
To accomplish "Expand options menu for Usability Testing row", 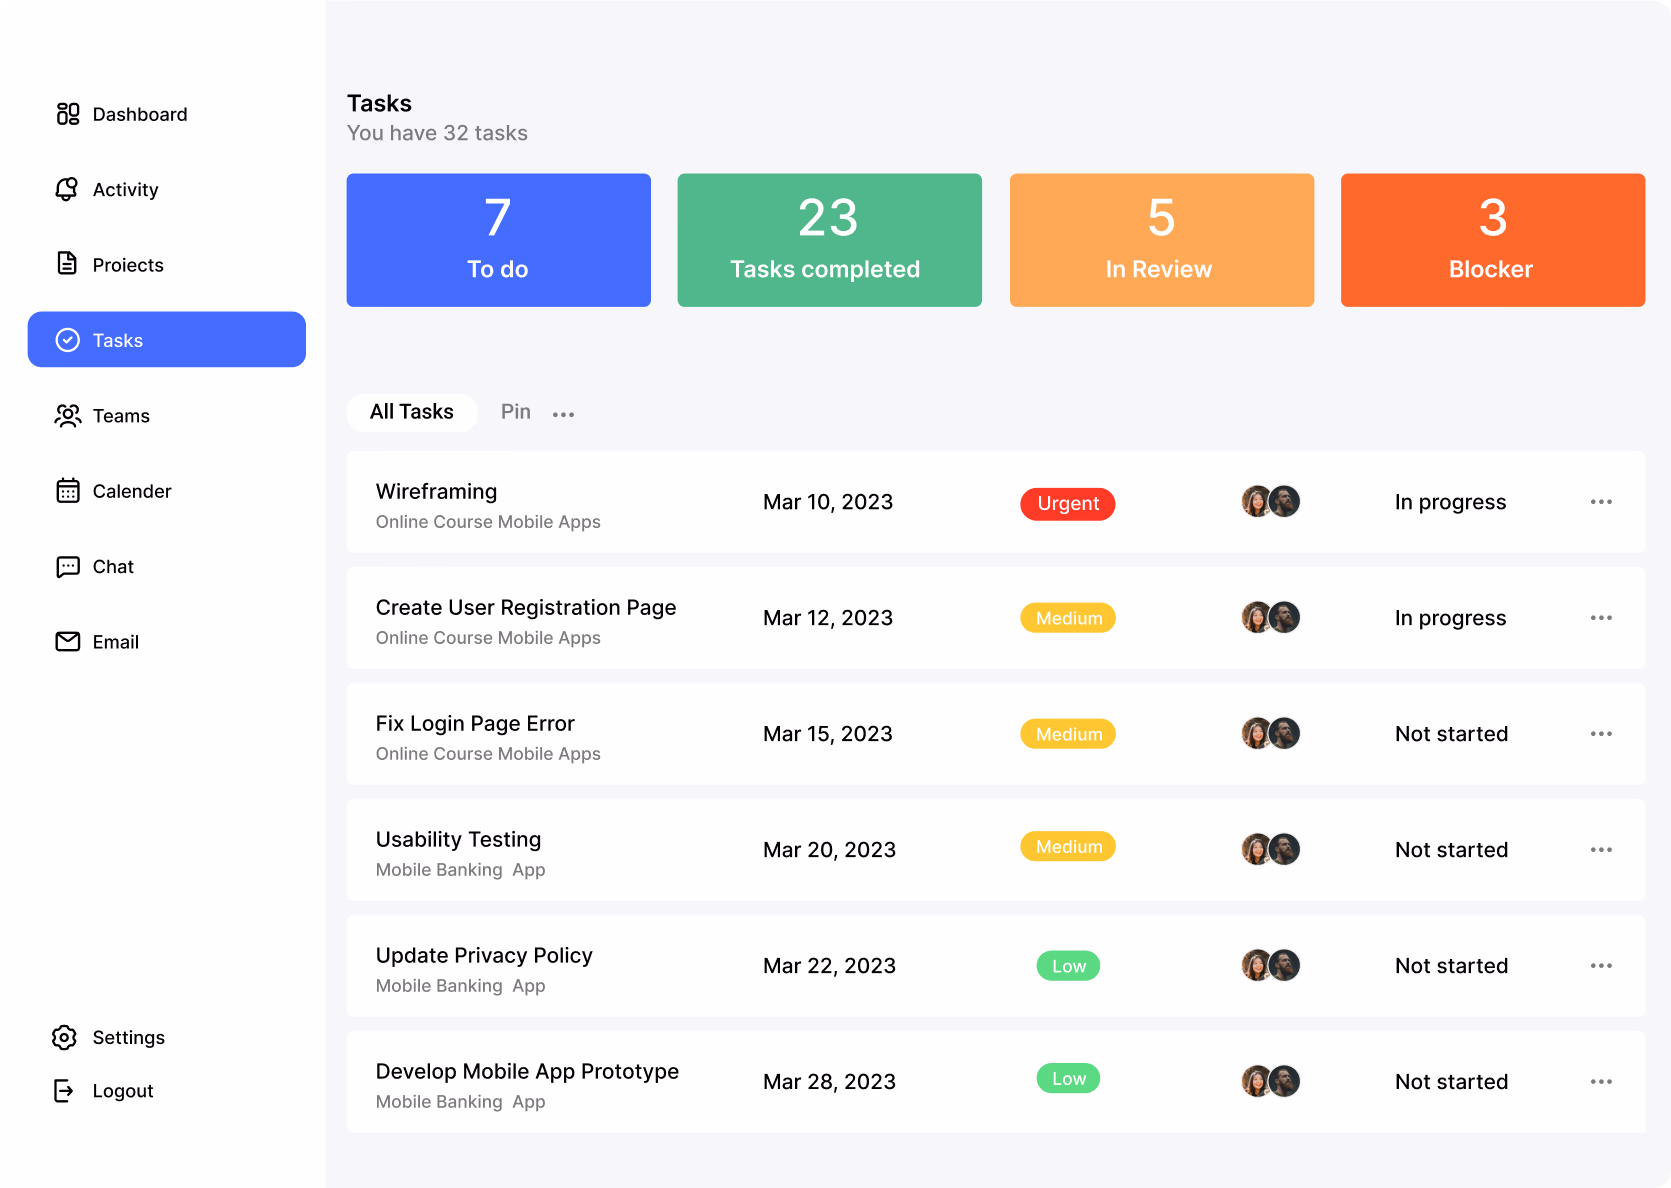I will pos(1600,850).
